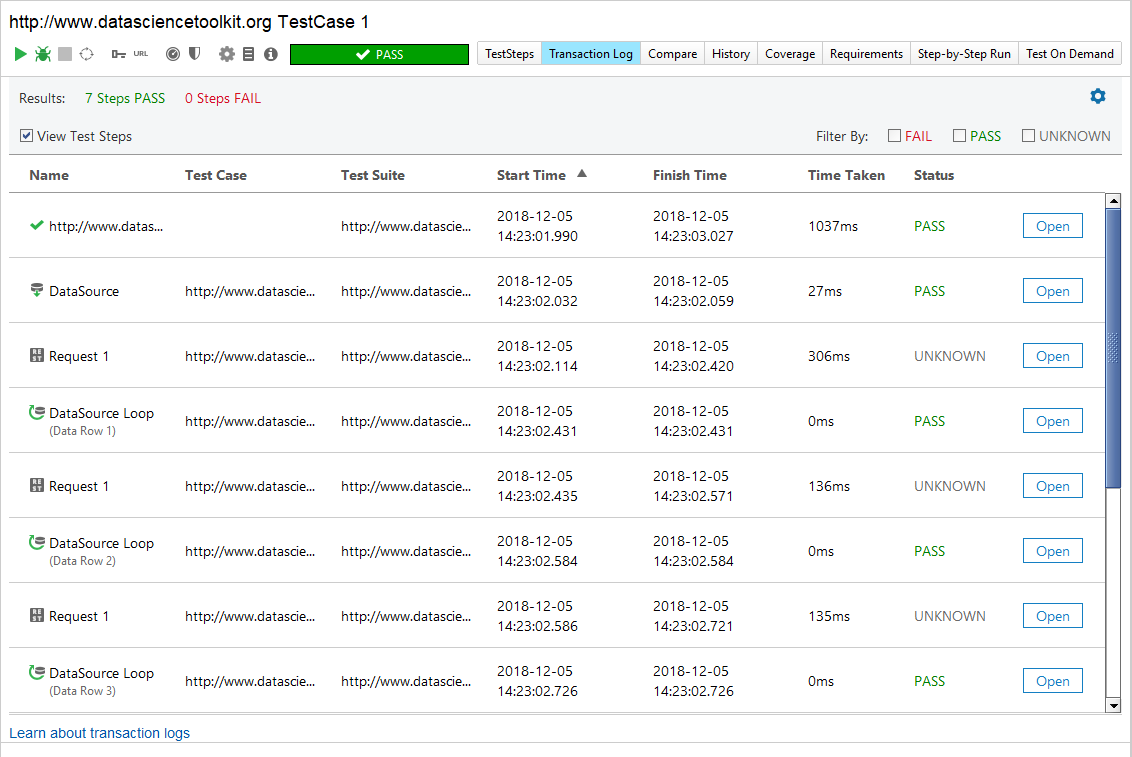Click the vertical scrollbar thumb
Screen dimensions: 1132x757
click(1113, 349)
